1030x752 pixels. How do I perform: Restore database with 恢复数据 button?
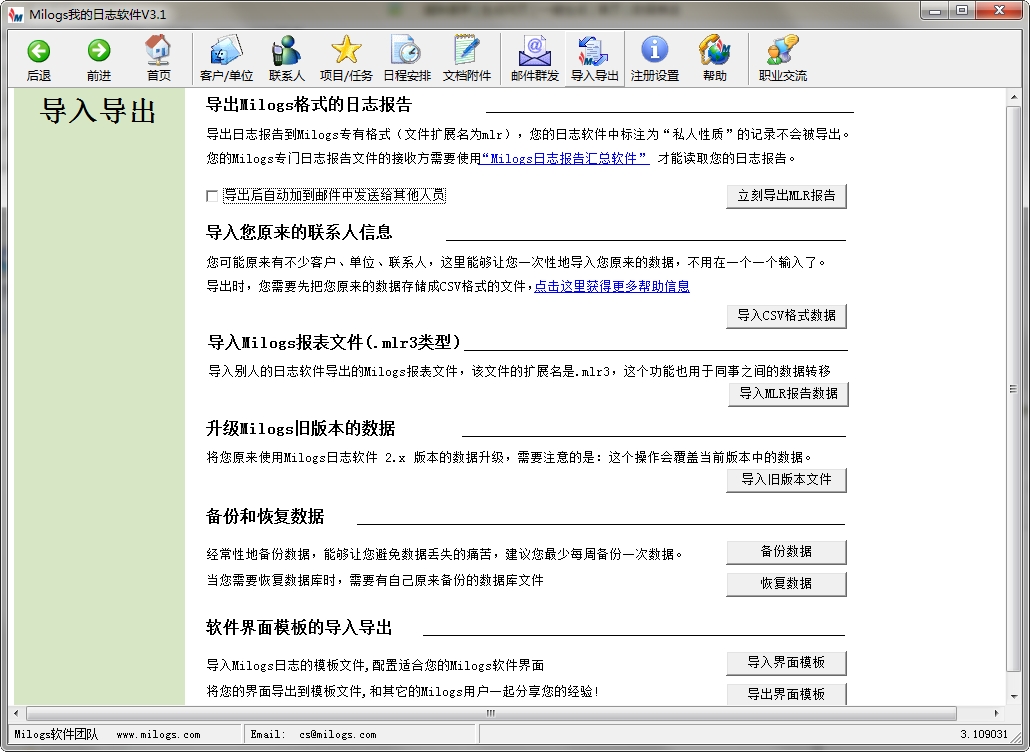click(x=786, y=584)
